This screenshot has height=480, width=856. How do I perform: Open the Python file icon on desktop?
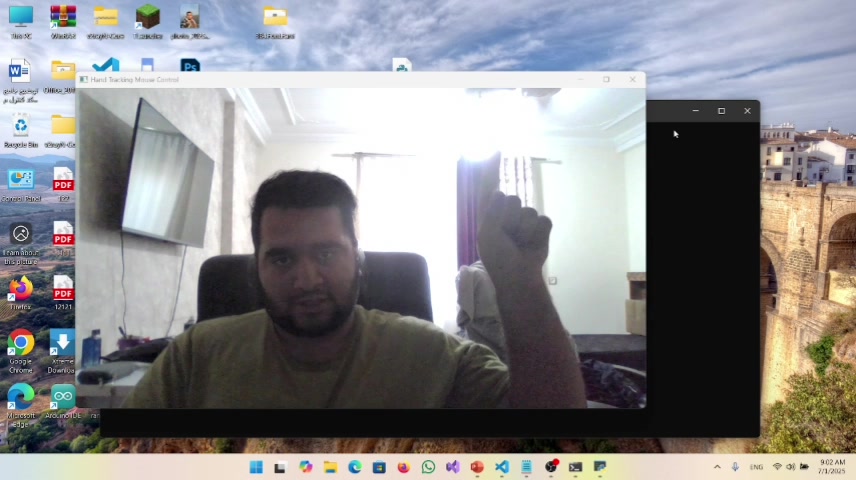[x=402, y=66]
